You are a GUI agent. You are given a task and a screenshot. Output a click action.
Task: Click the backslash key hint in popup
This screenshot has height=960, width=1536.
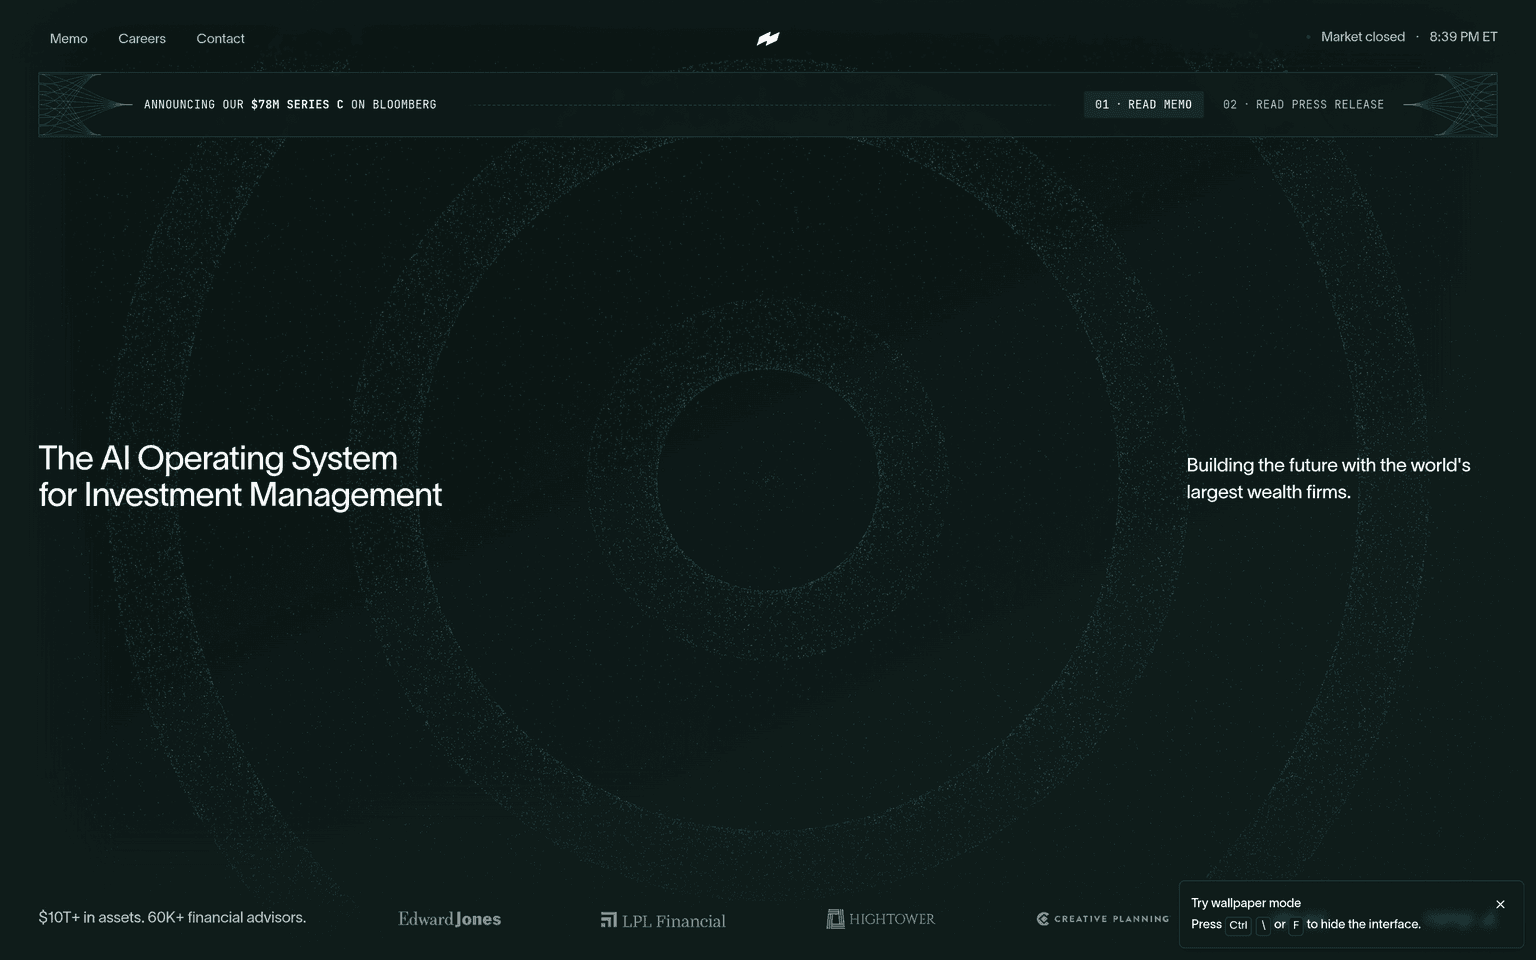(1263, 925)
